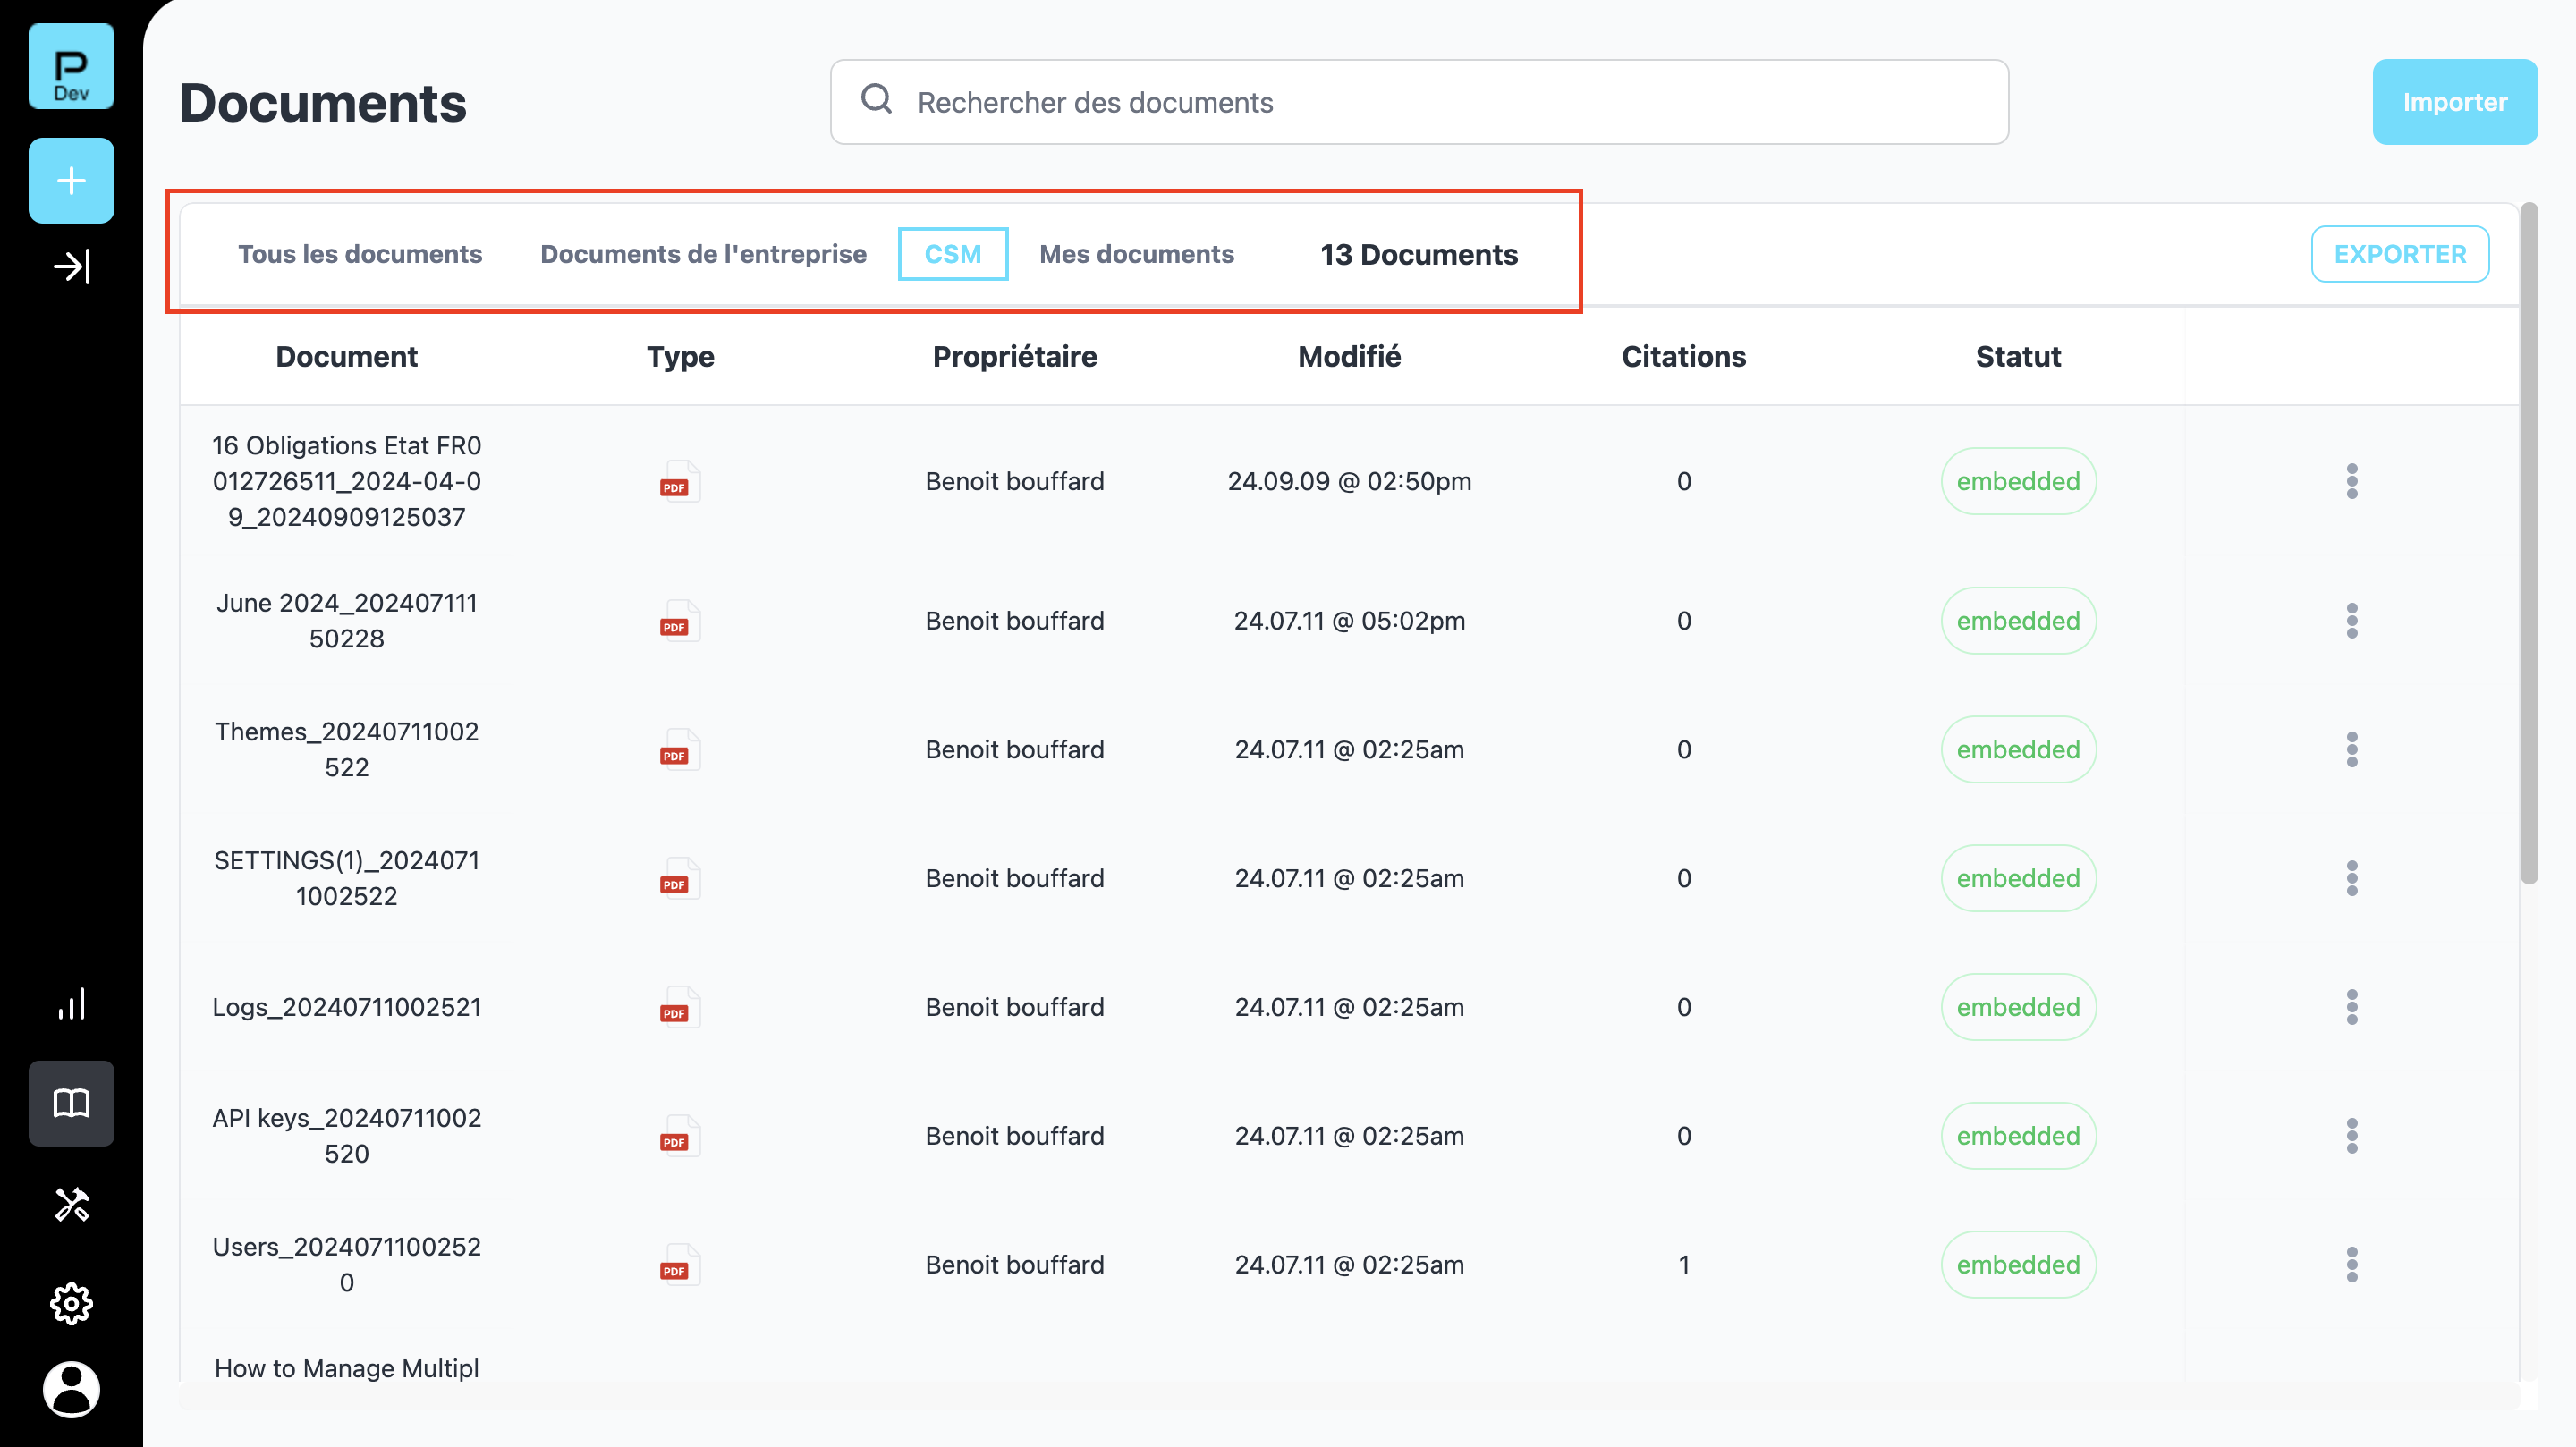Click embedded status of Logs row
Viewport: 2576px width, 1447px height.
[2018, 1007]
